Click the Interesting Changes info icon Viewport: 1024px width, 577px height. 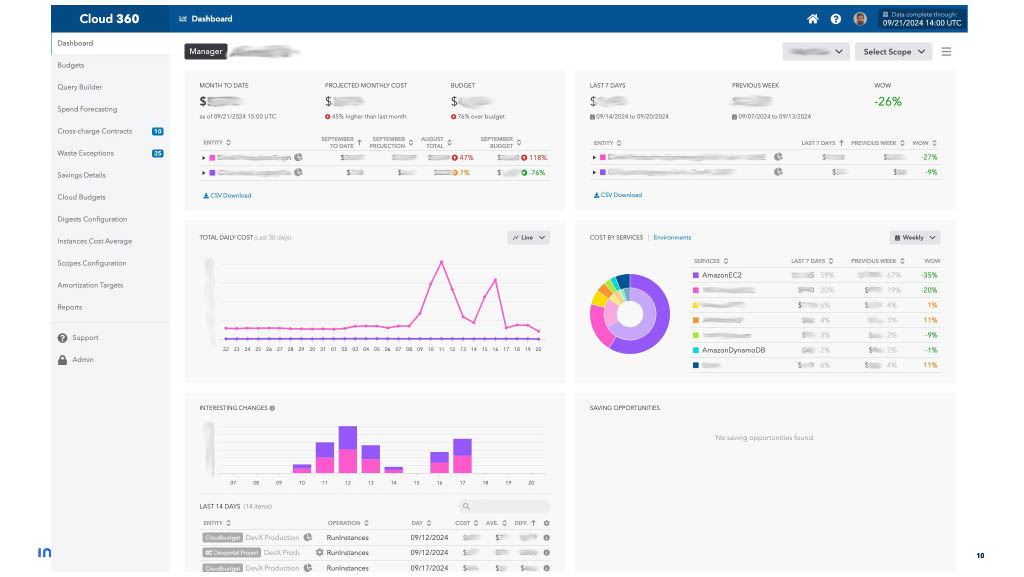[x=272, y=408]
